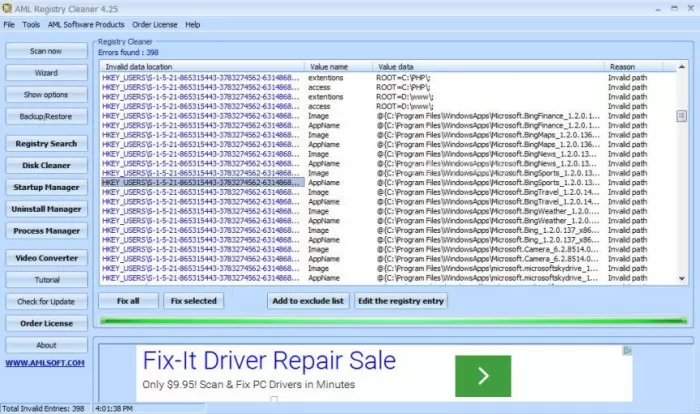The width and height of the screenshot is (700, 414).
Task: Launch the Wizard button
Action: pos(46,73)
